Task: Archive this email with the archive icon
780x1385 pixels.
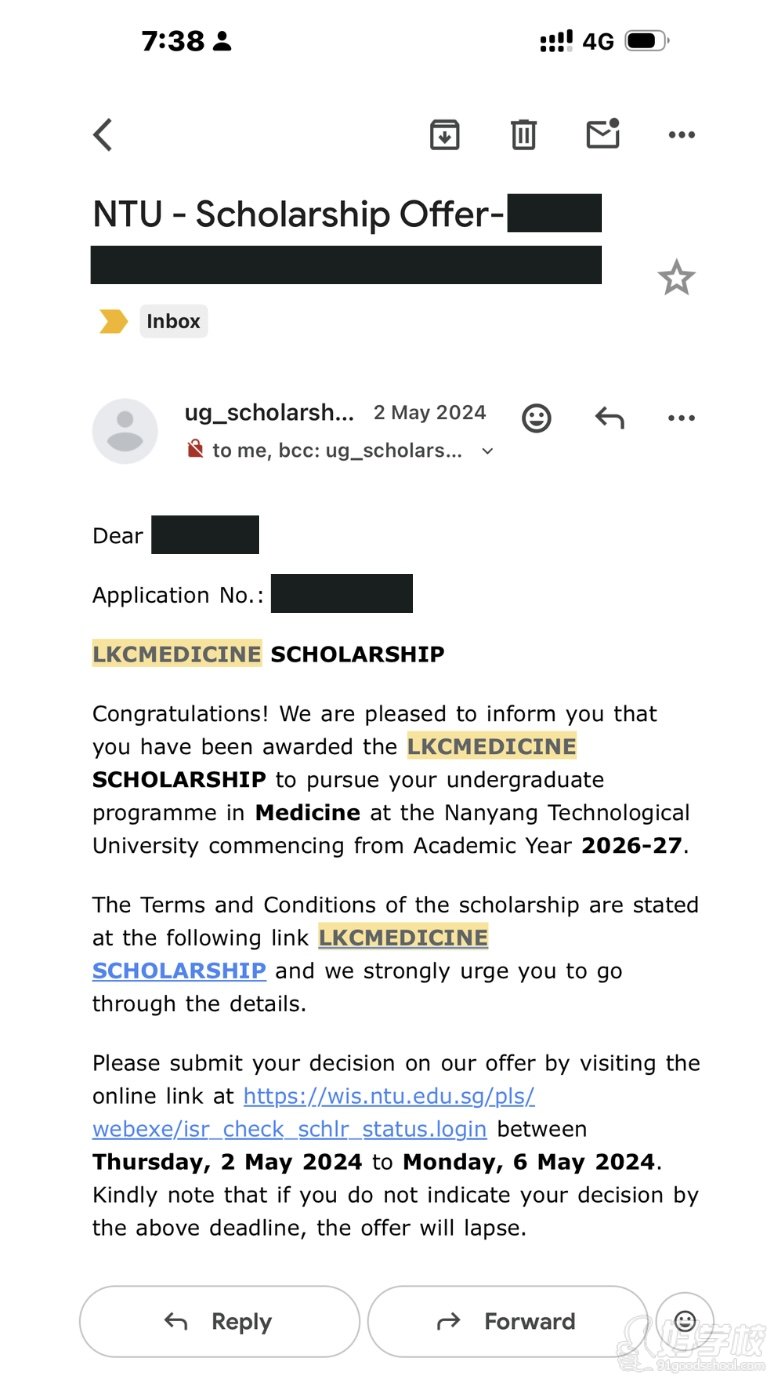Action: [444, 134]
